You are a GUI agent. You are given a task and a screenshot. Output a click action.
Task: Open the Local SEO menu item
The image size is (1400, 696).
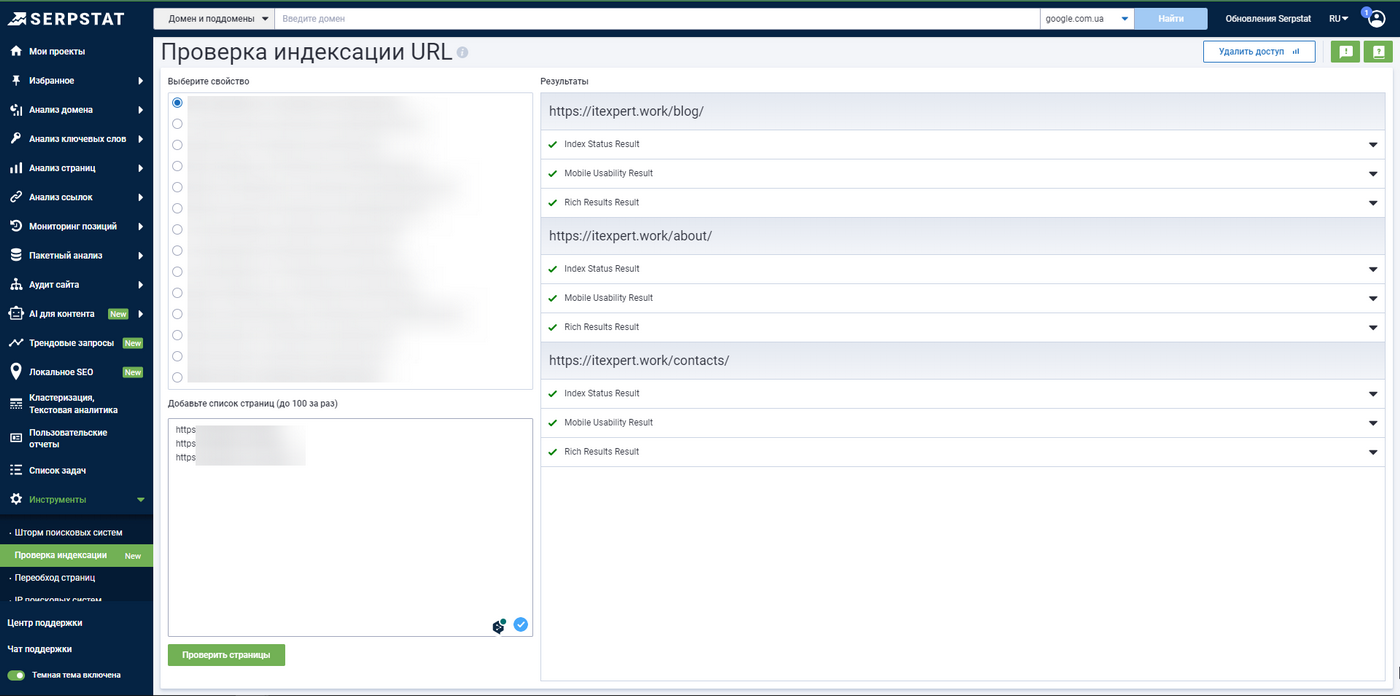coord(61,372)
